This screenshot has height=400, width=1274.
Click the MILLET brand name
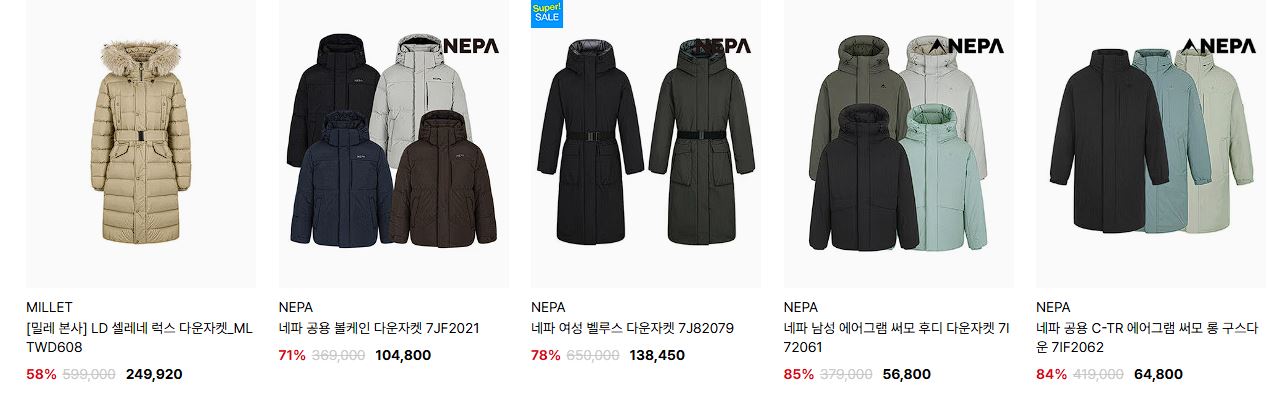tap(49, 307)
